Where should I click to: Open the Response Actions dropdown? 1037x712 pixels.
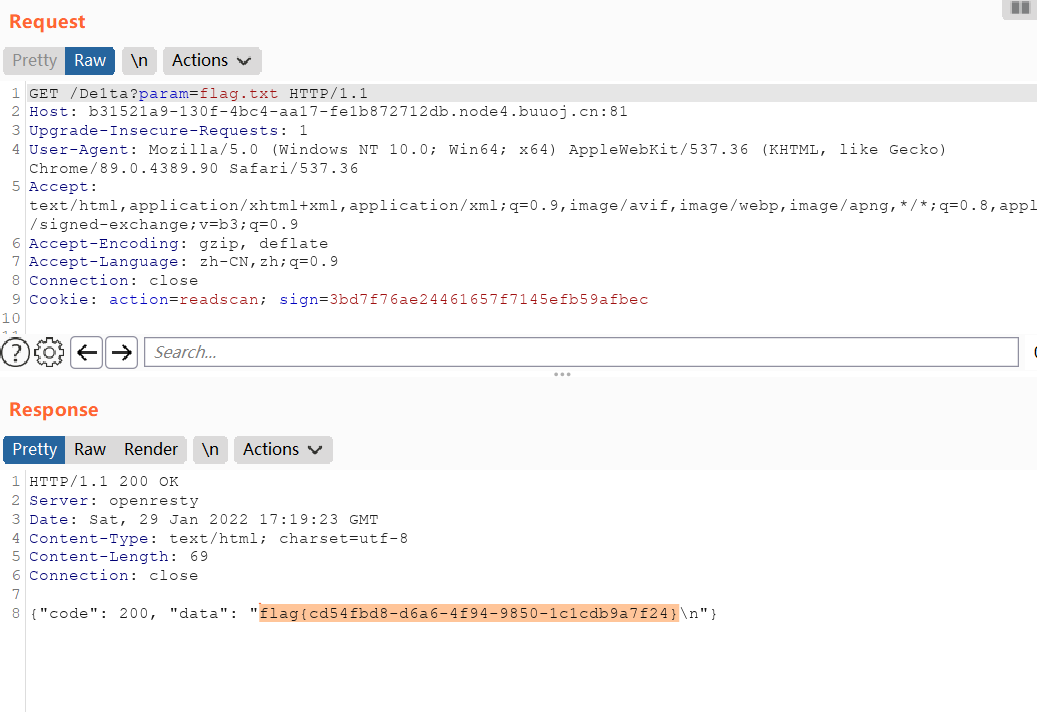pyautogui.click(x=283, y=450)
